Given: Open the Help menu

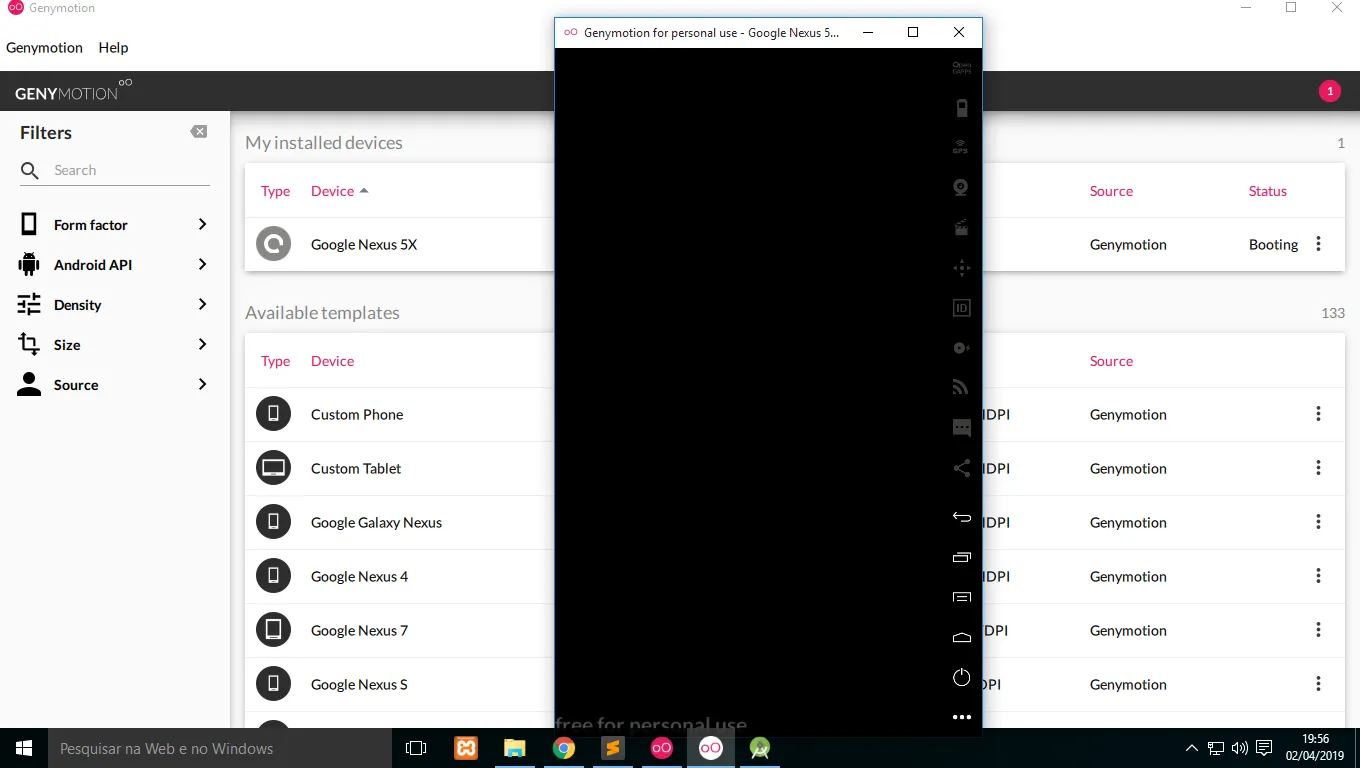Looking at the screenshot, I should tap(113, 47).
